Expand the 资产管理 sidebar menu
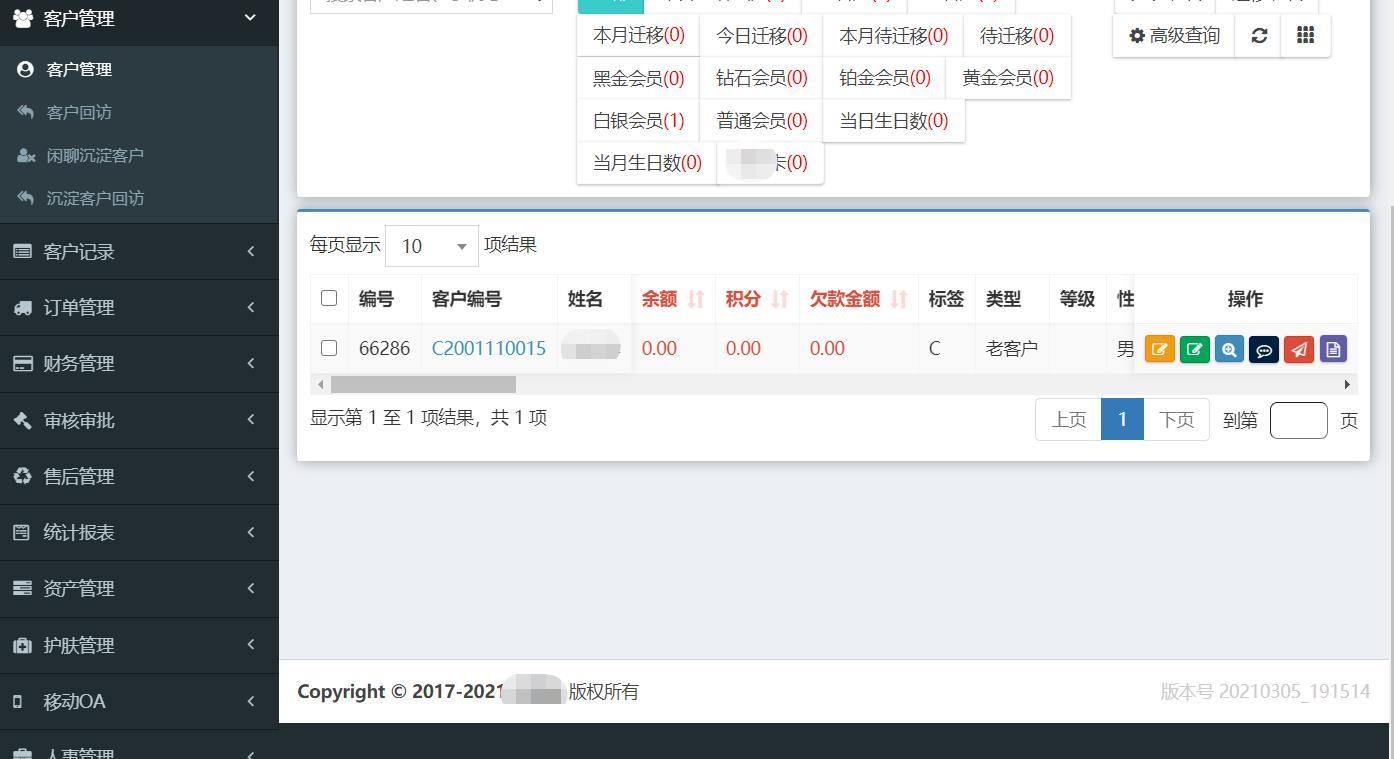 click(x=139, y=589)
